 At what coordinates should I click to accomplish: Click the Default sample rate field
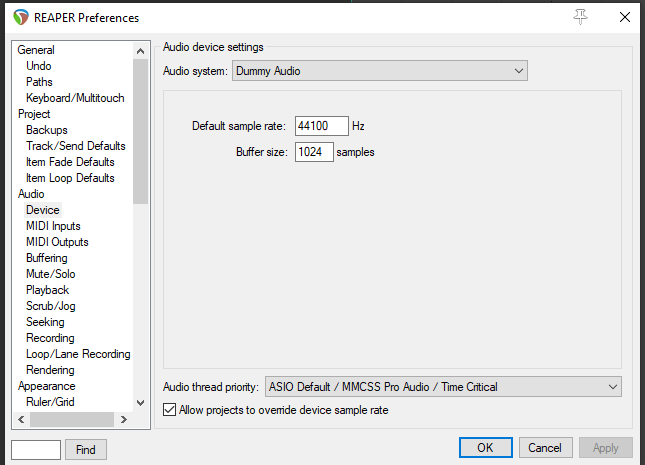(x=321, y=126)
